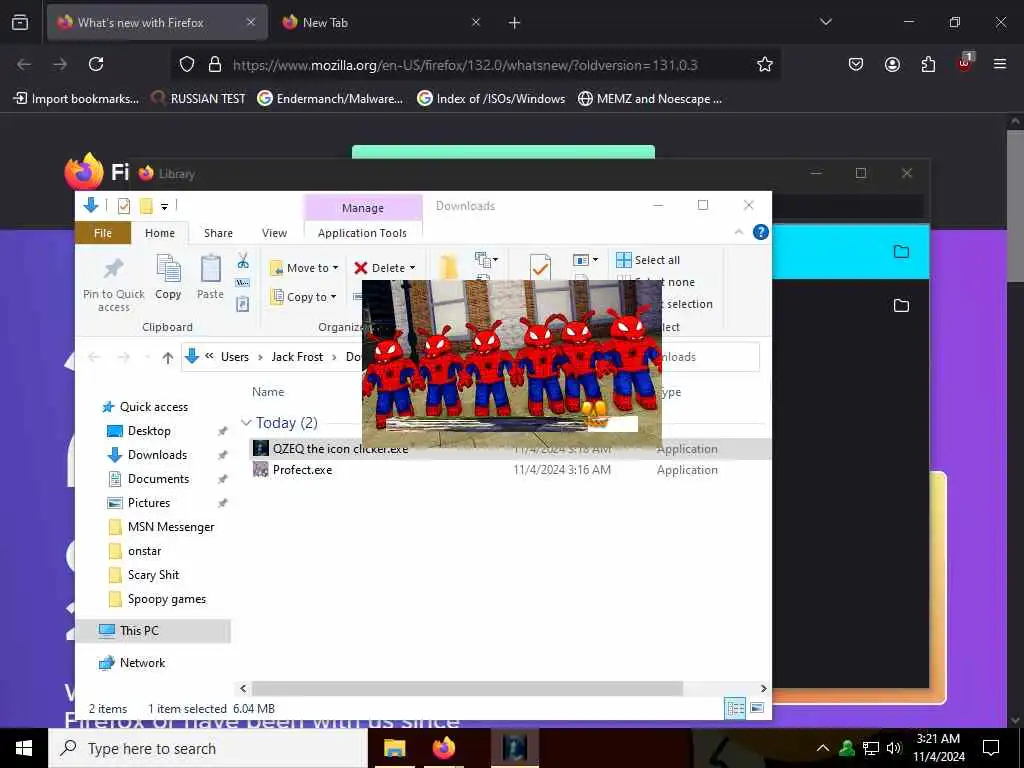1024x768 pixels.
Task: Click the shield tracking protection icon
Action: 187,64
